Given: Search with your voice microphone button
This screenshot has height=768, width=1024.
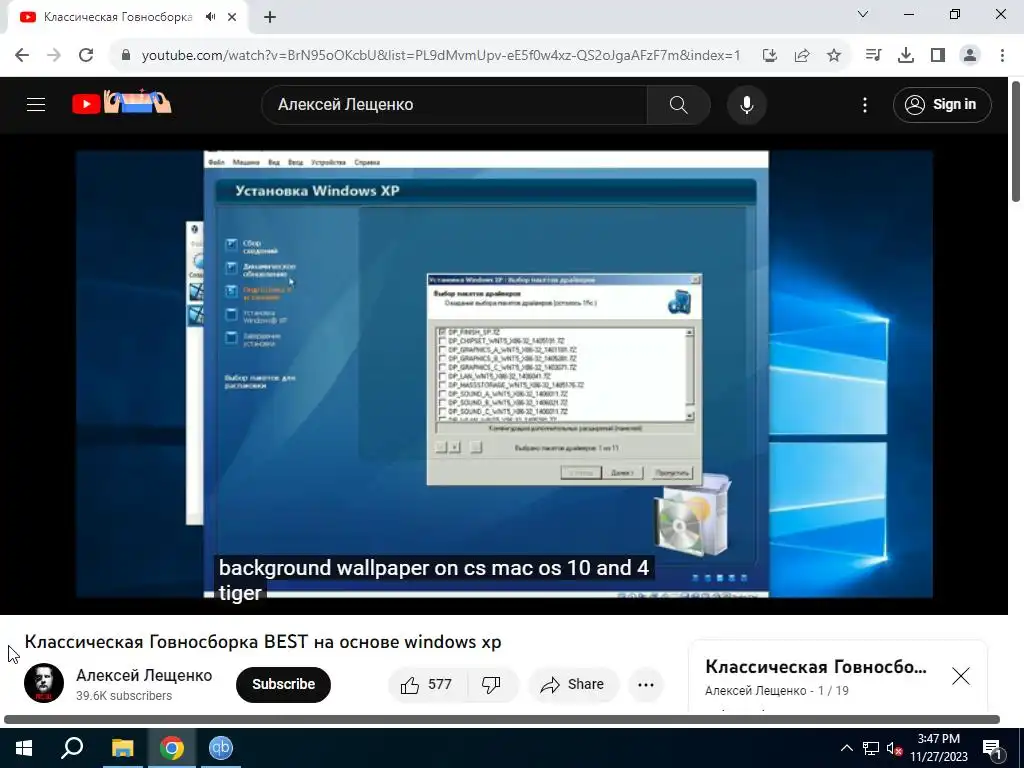Looking at the screenshot, I should tap(746, 104).
